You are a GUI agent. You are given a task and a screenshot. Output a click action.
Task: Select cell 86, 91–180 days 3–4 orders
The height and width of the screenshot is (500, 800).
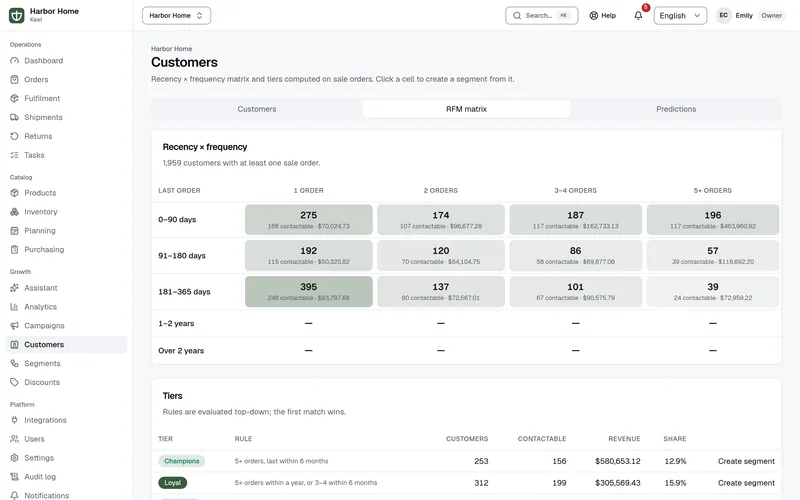click(576, 256)
